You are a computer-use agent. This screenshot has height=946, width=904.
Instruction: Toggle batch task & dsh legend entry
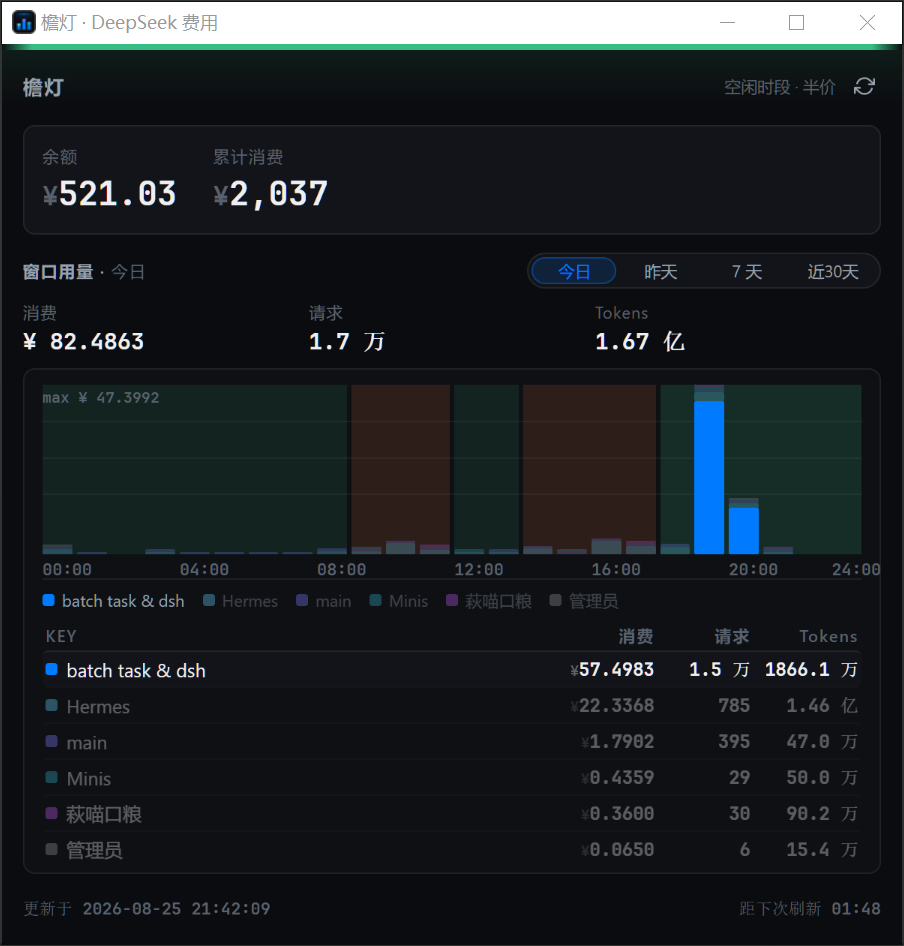click(x=113, y=601)
